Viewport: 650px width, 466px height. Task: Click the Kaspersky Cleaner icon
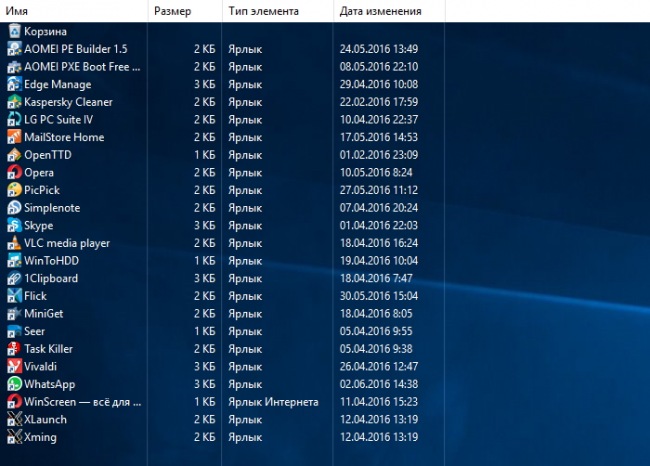14,102
